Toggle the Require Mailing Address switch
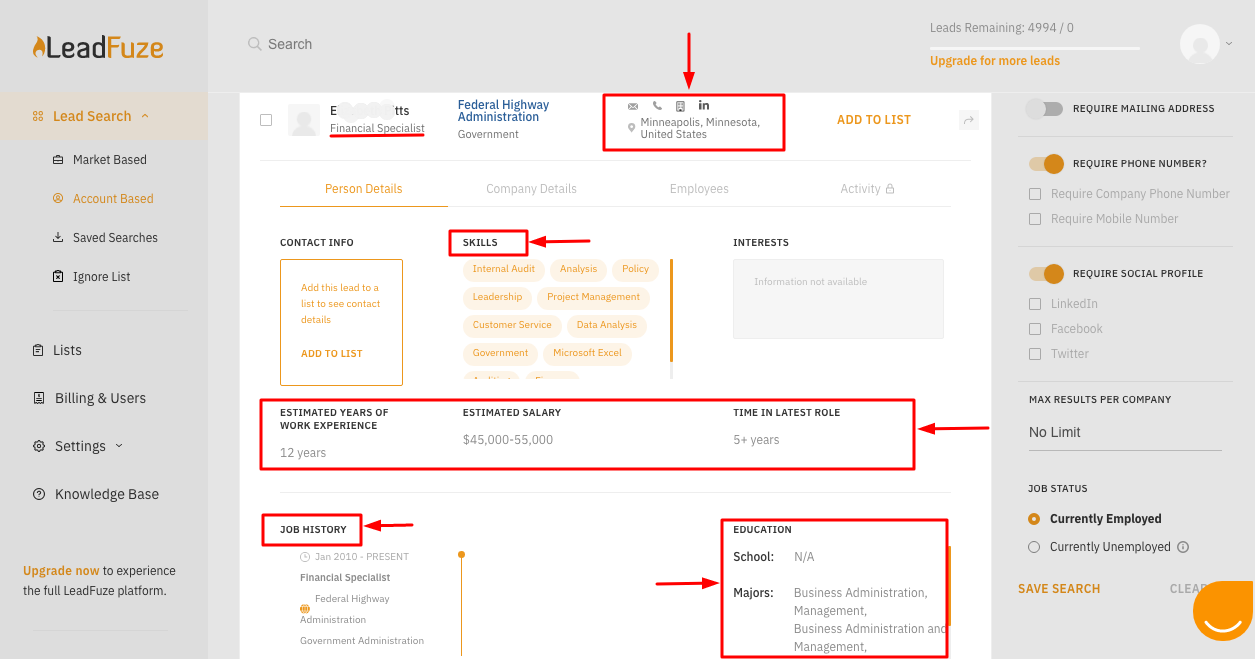1255x659 pixels. tap(1045, 108)
